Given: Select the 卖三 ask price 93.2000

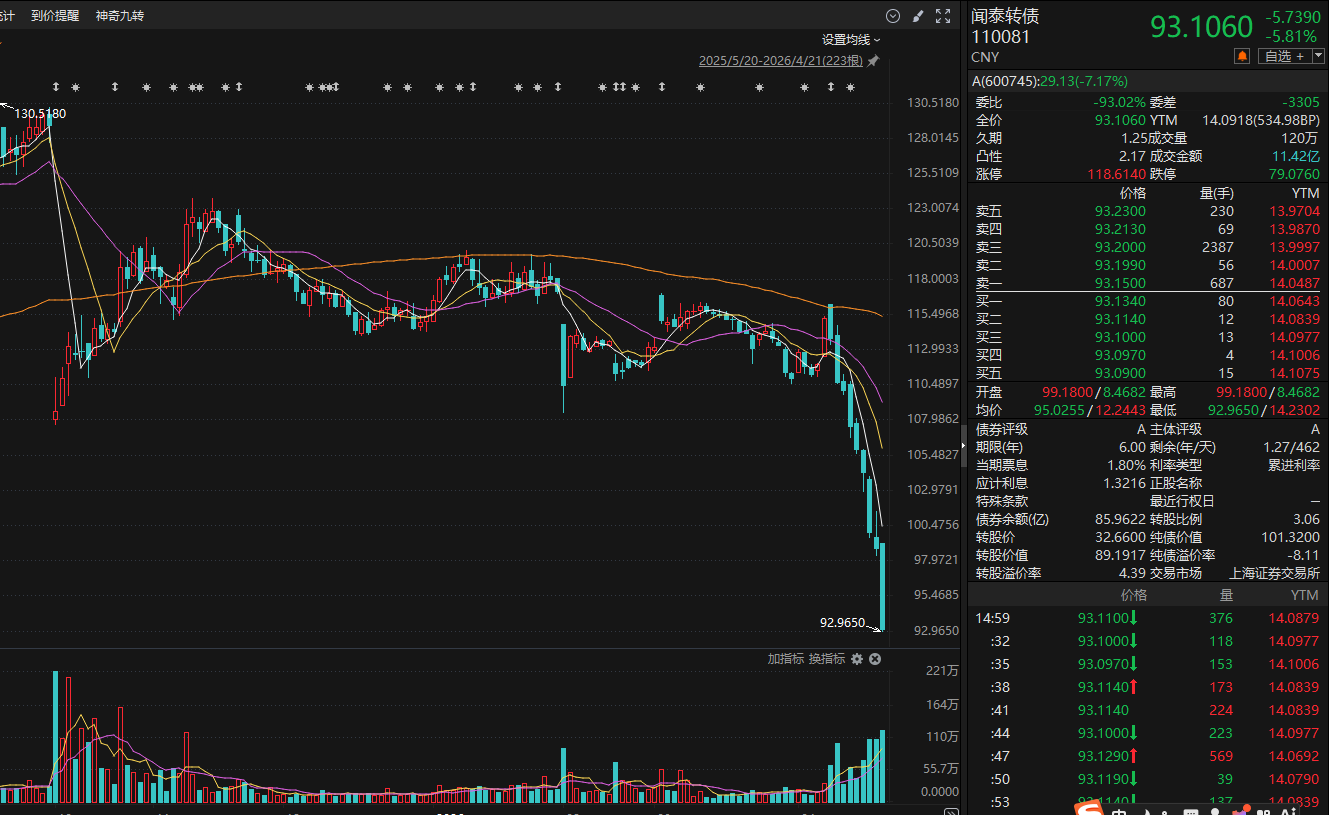Looking at the screenshot, I should pyautogui.click(x=1120, y=247).
